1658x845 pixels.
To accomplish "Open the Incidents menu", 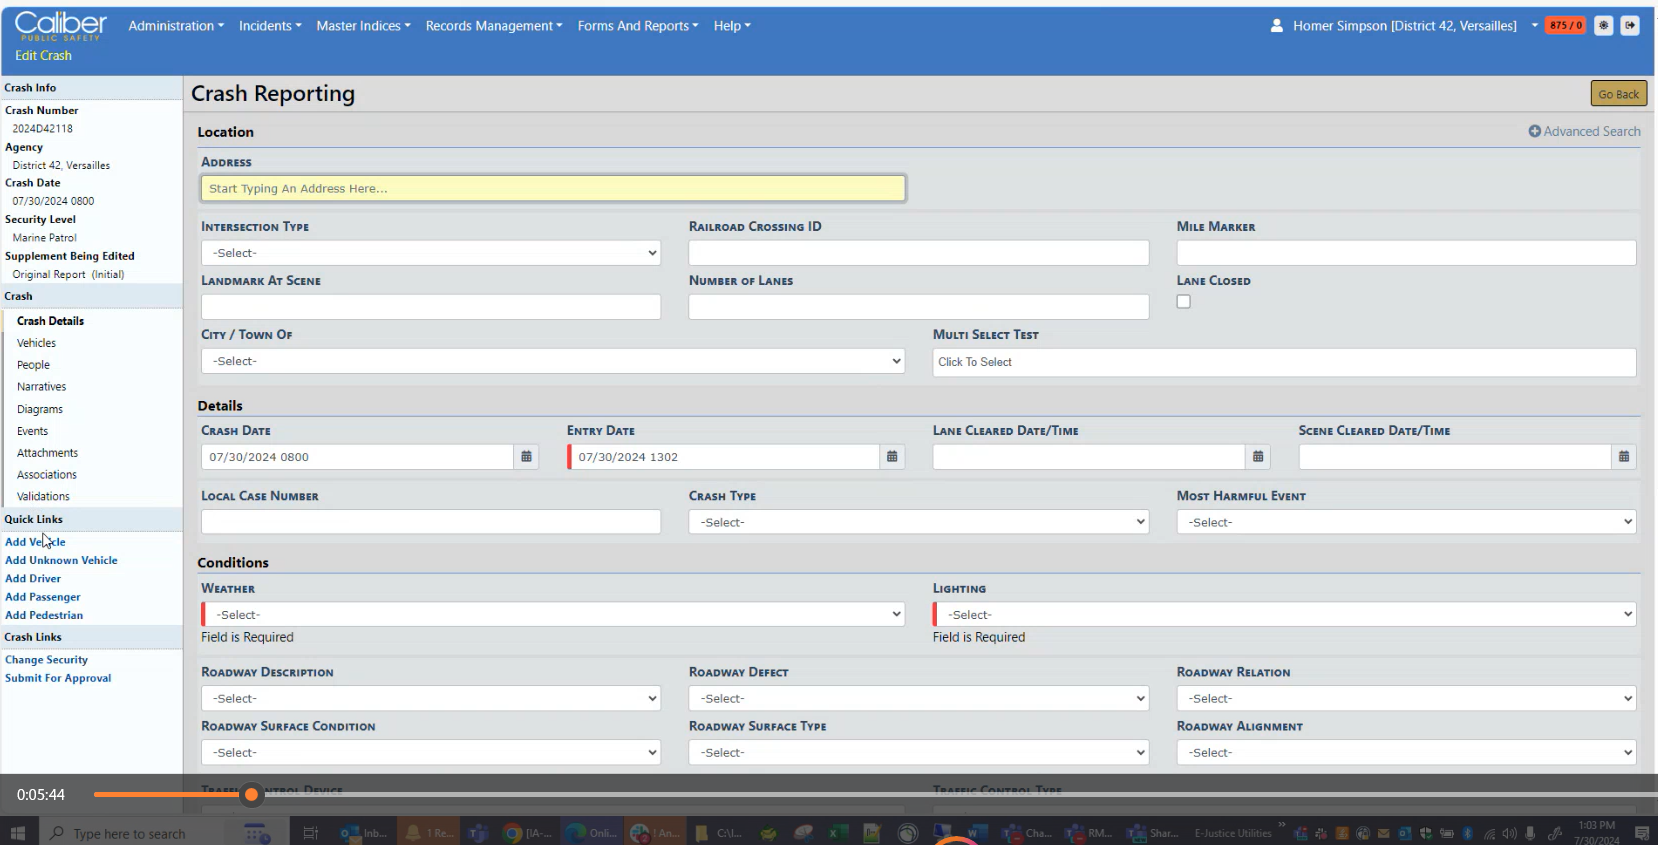I will tap(269, 26).
